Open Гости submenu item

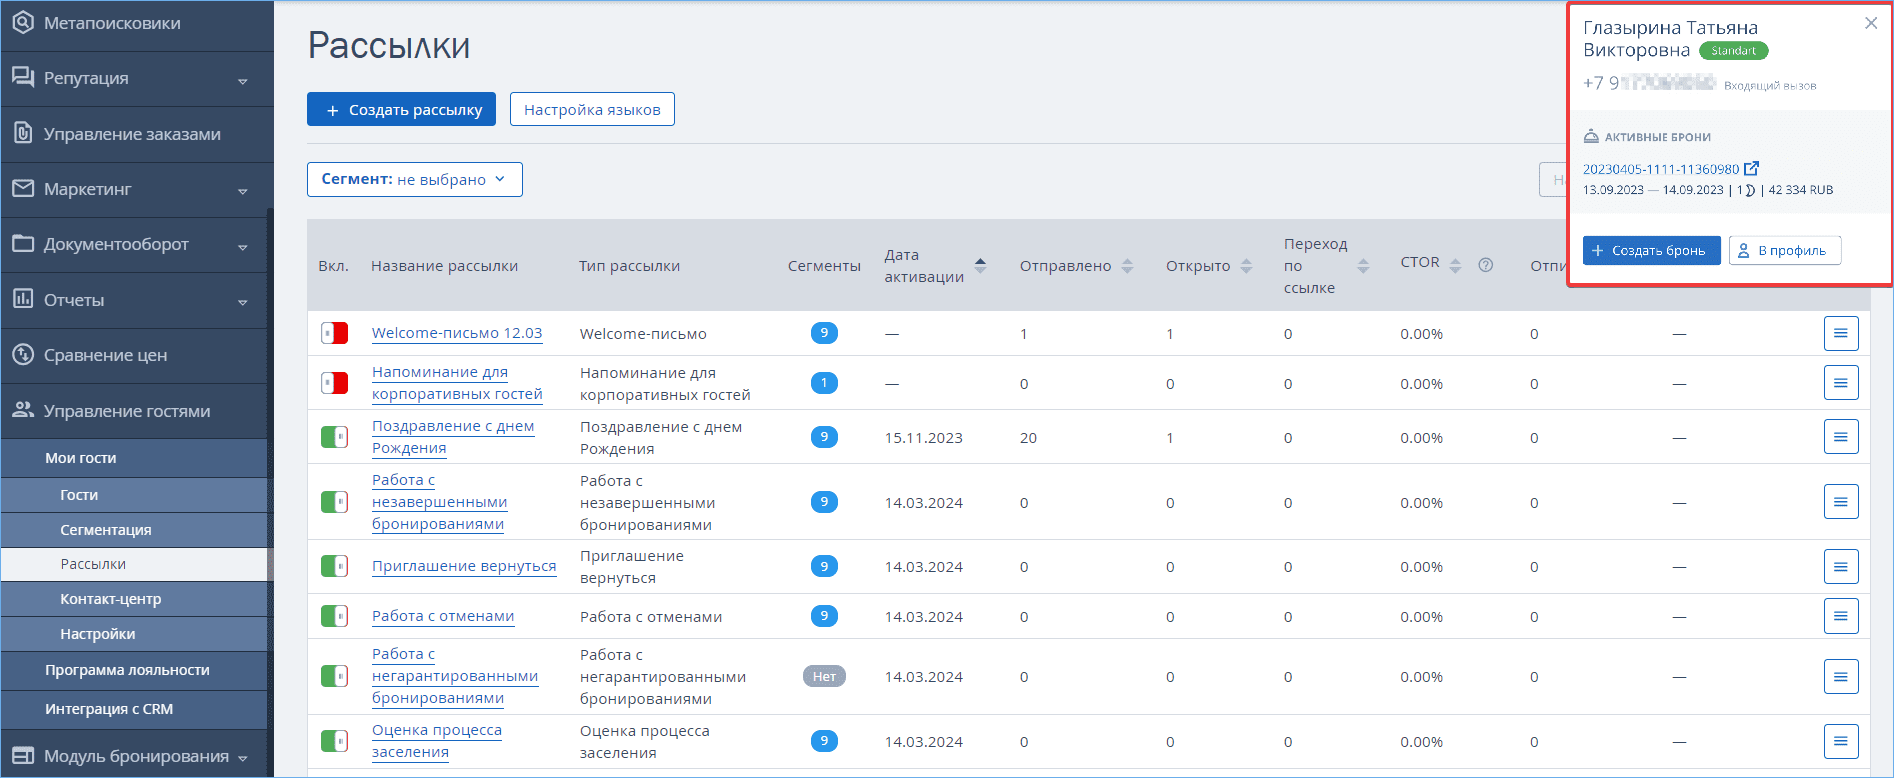(x=134, y=495)
